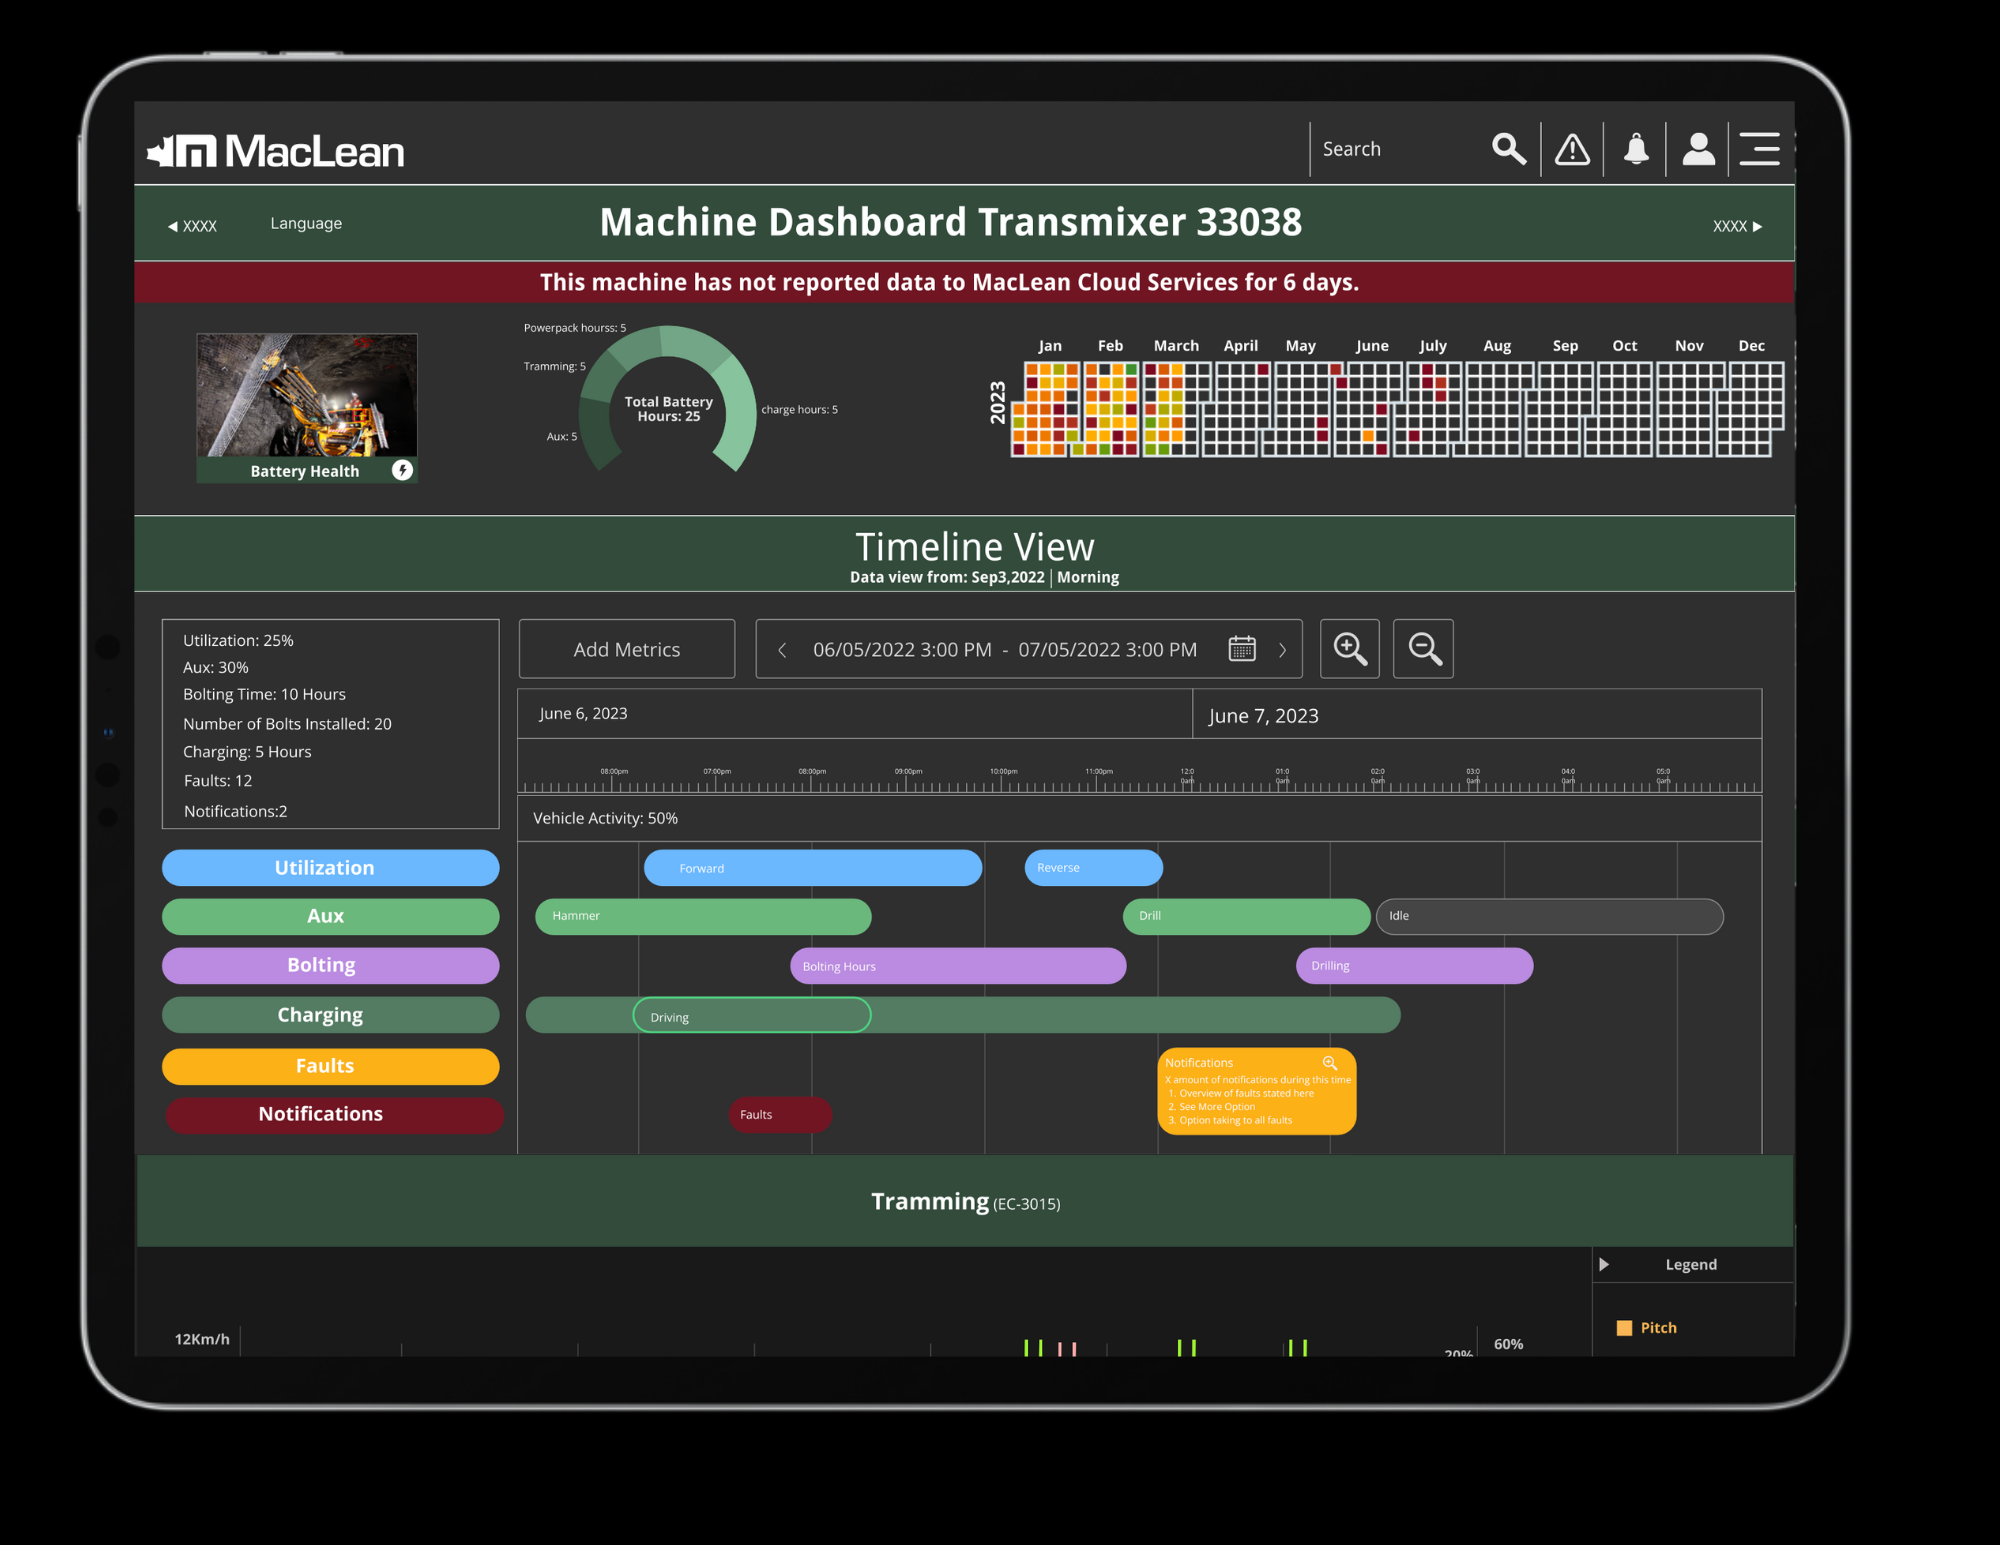The width and height of the screenshot is (2000, 1545).
Task: Click the zoom out timeline icon
Action: [1423, 649]
